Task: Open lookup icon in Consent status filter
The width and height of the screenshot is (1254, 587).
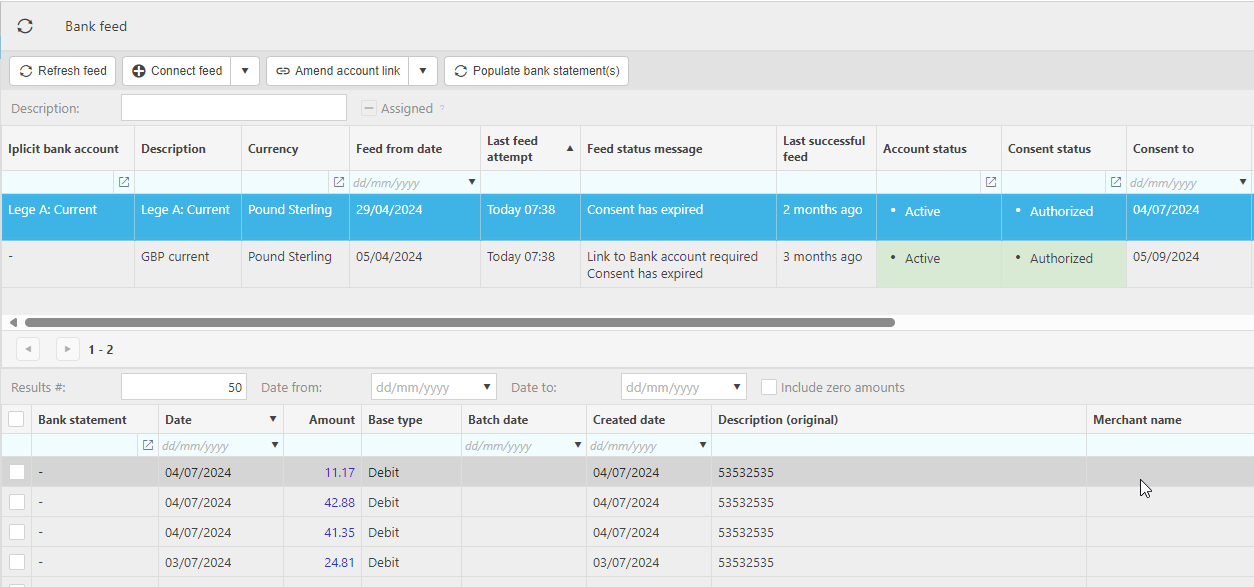Action: [x=1116, y=182]
